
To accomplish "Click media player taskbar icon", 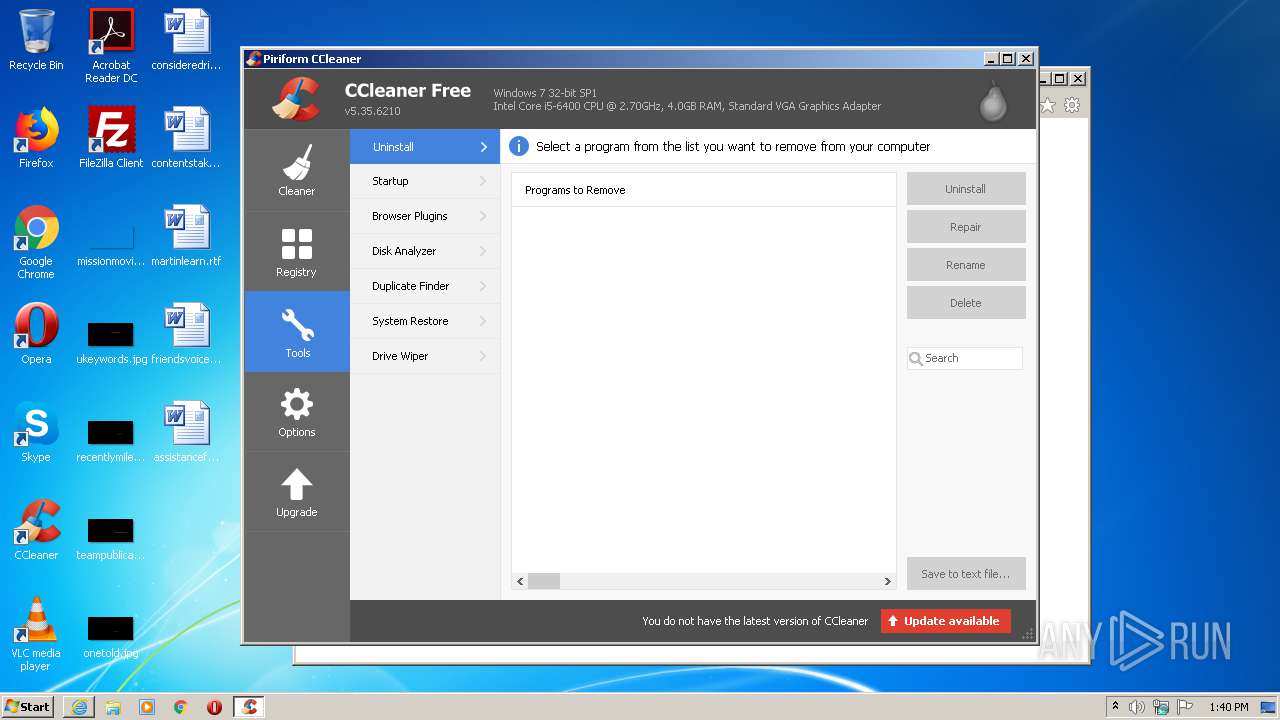I will pos(147,707).
